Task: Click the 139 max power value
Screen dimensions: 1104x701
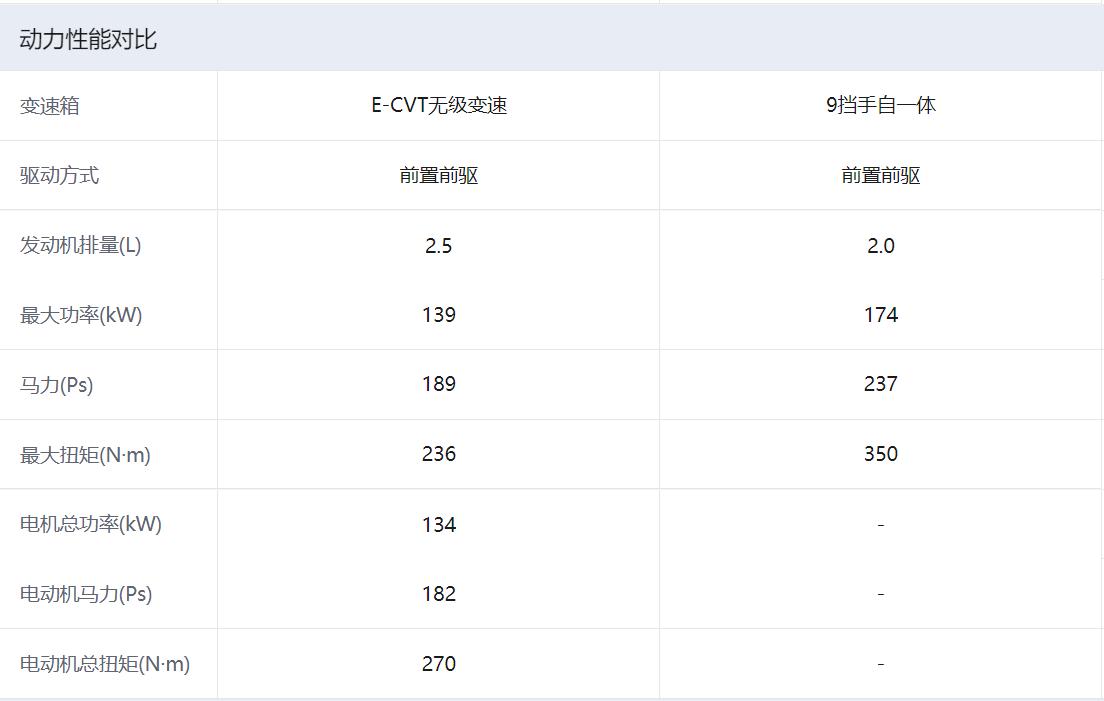Action: point(439,315)
